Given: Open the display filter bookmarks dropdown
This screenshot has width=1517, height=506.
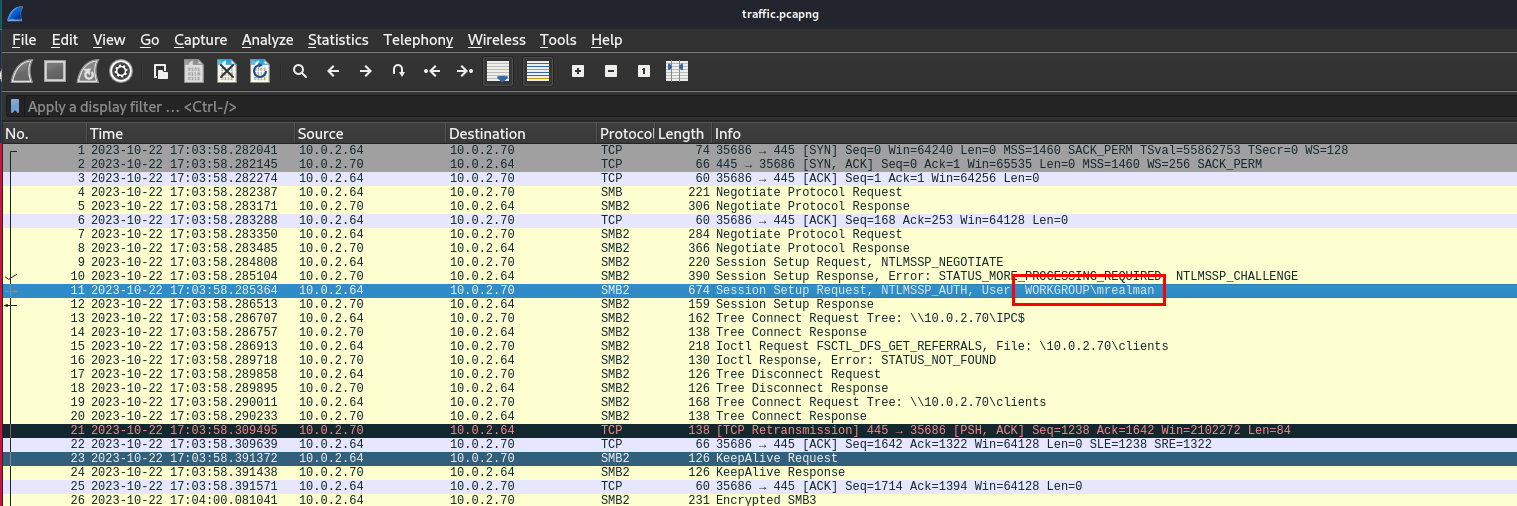Looking at the screenshot, I should coord(15,106).
